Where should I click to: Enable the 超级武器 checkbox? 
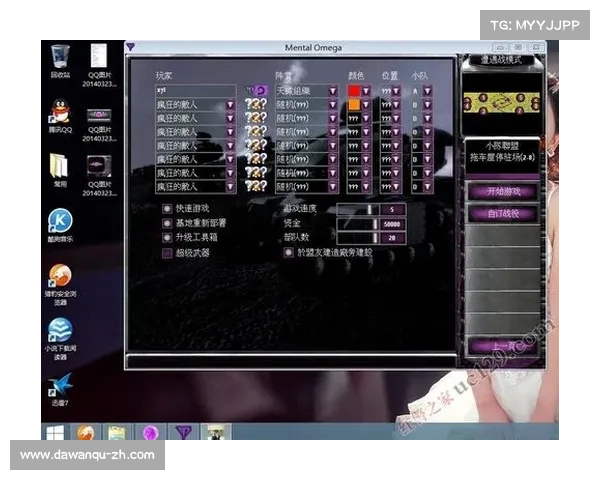[x=167, y=253]
